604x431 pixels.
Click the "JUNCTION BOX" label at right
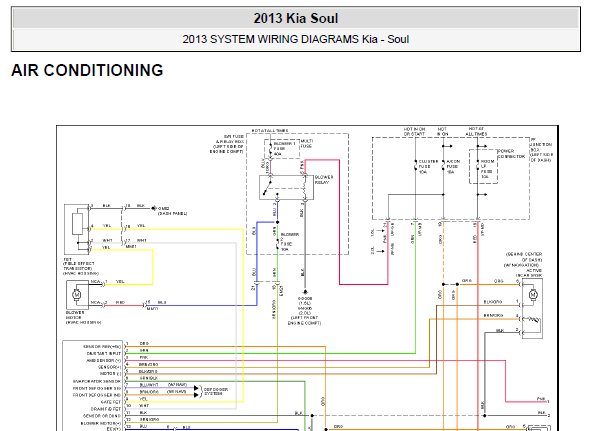[x=541, y=147]
